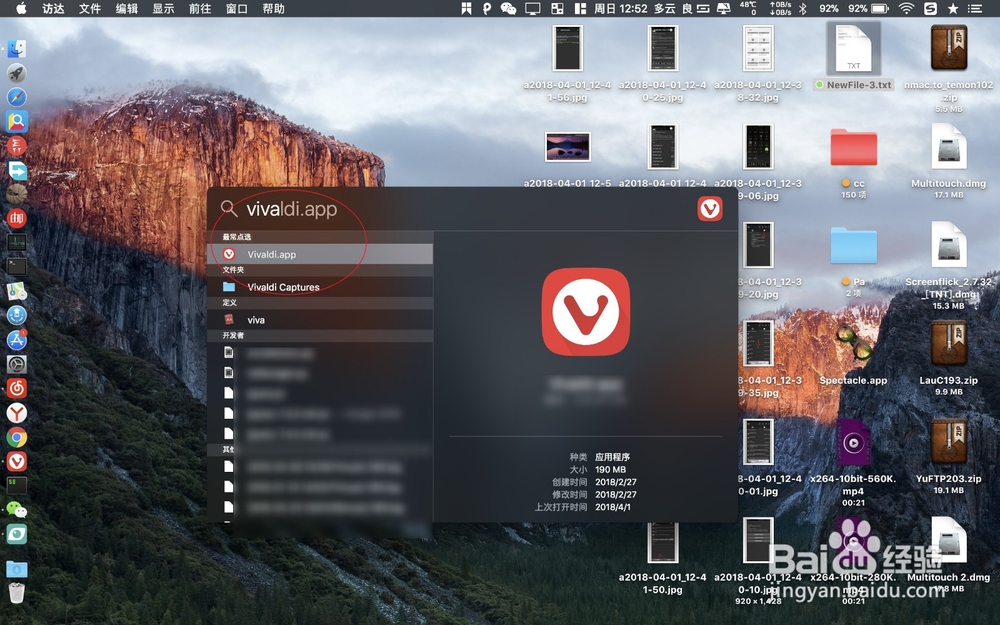
Task: Click WeChat icon in menu bar
Action: (x=508, y=8)
